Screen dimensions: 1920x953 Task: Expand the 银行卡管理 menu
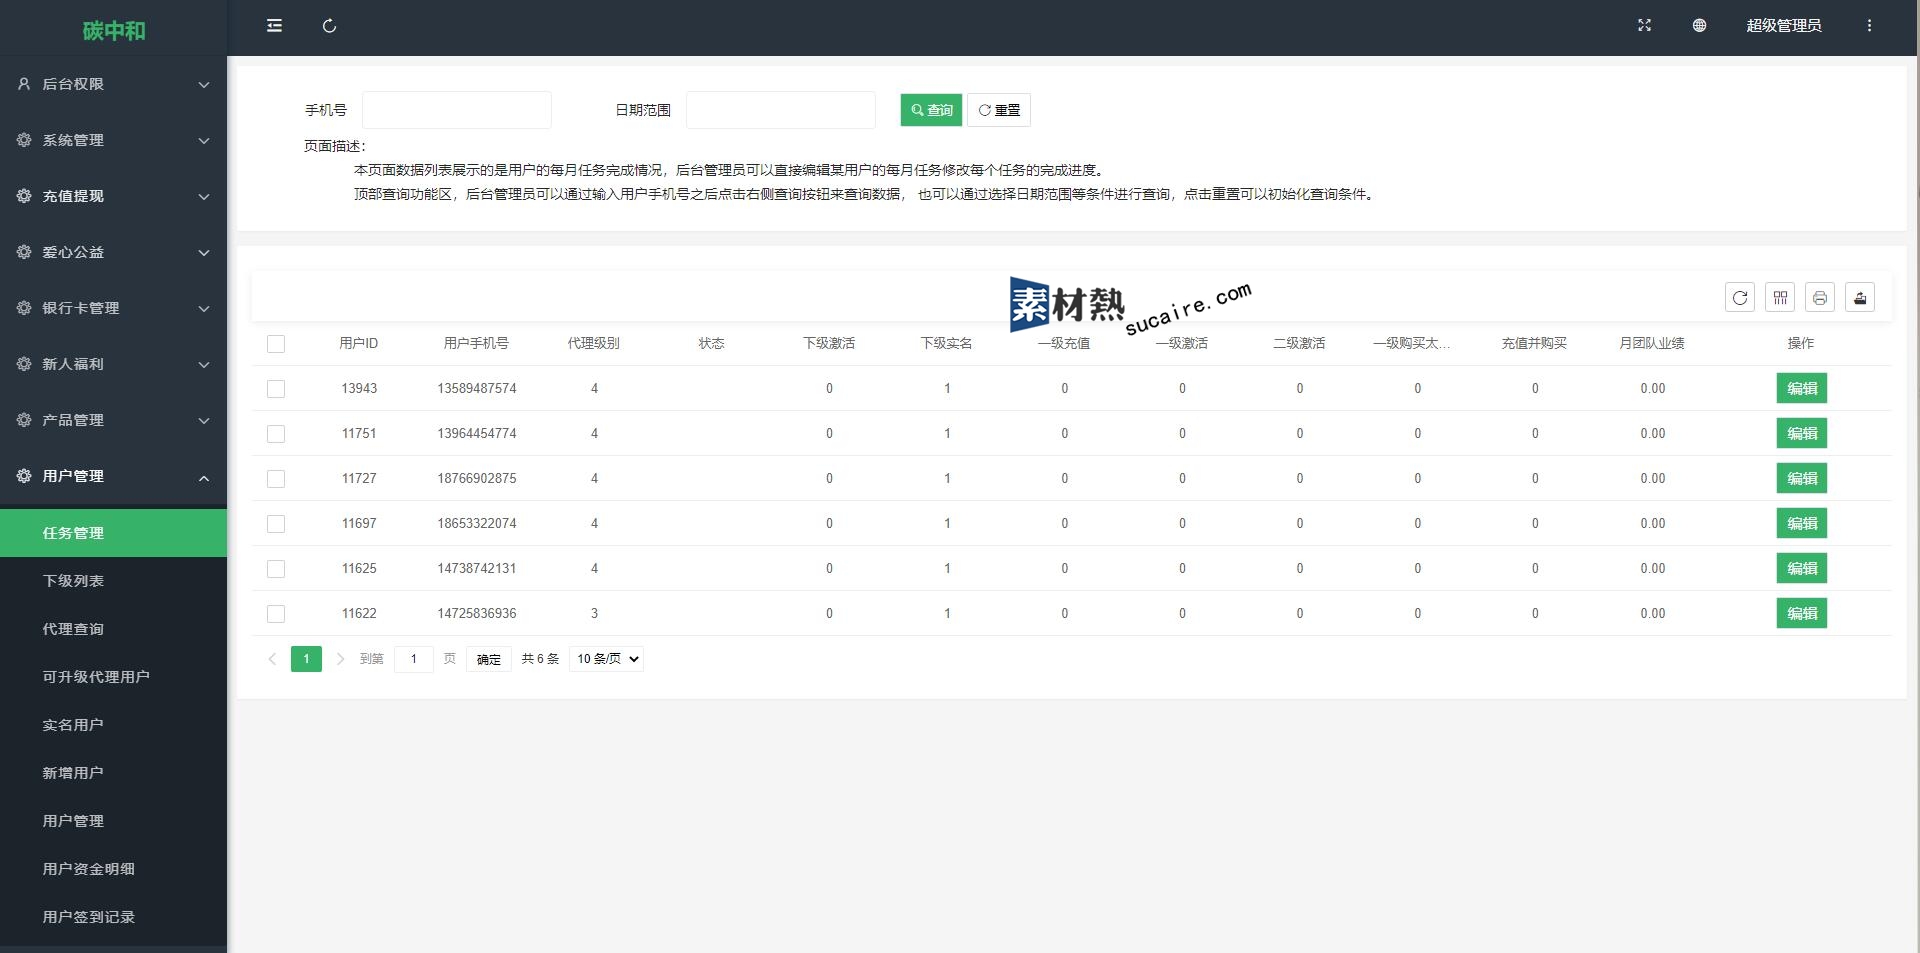coord(113,308)
